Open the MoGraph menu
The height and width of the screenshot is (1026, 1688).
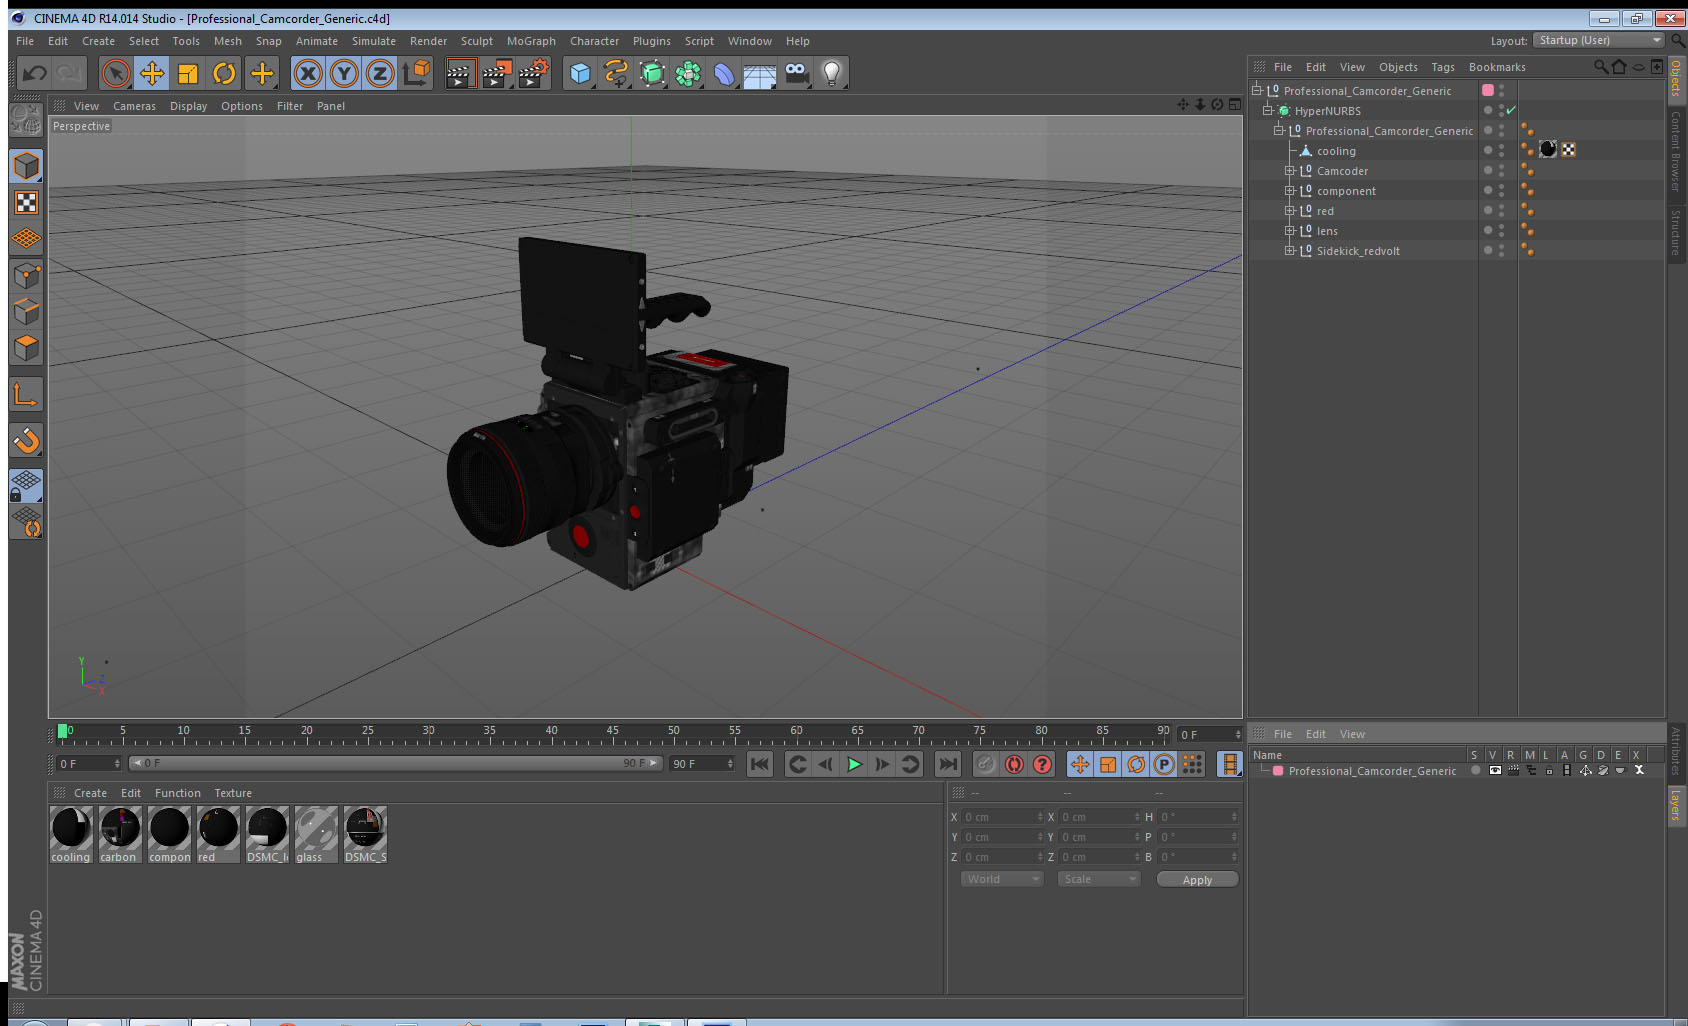point(531,41)
